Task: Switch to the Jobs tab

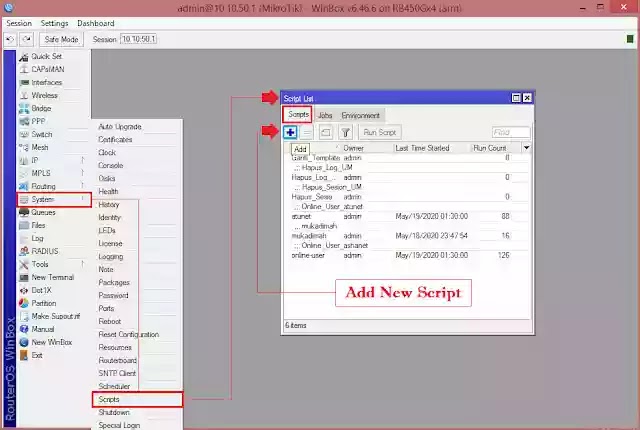Action: tap(325, 115)
